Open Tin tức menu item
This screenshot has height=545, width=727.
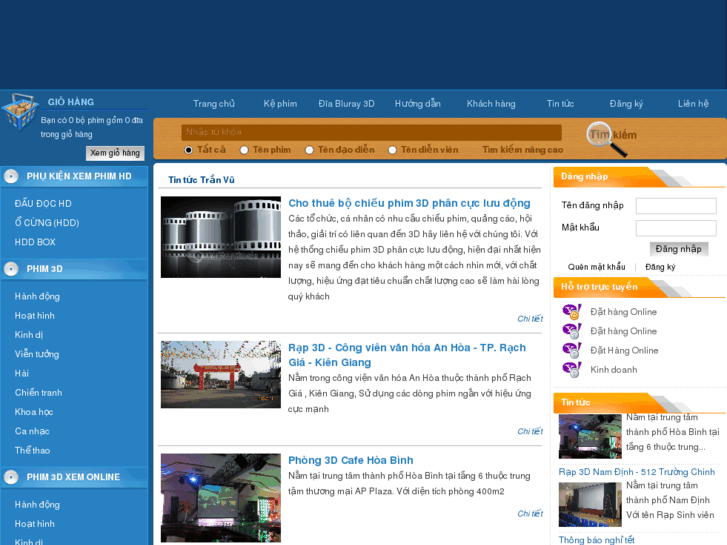click(560, 103)
